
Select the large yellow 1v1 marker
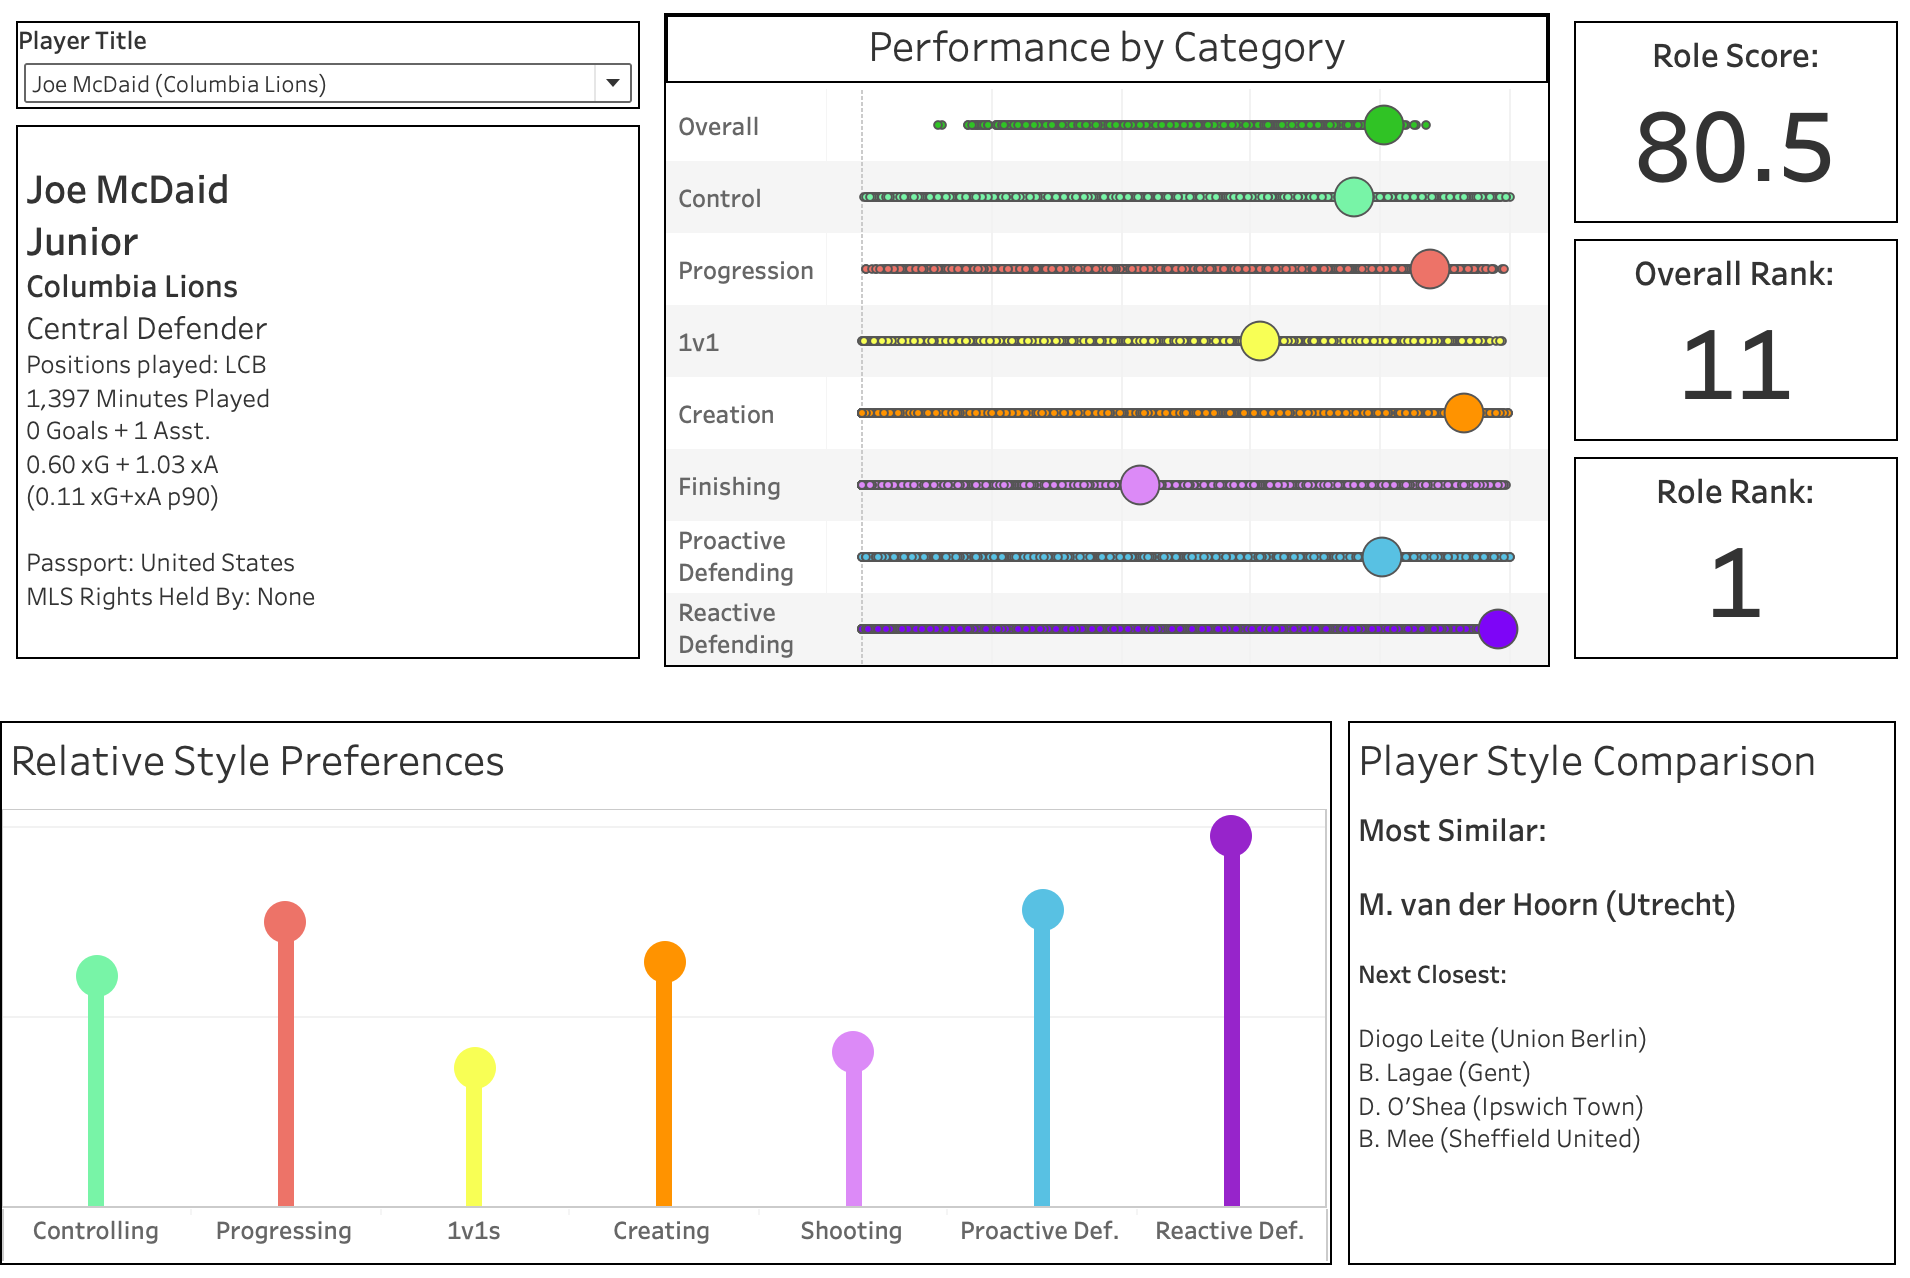tap(1260, 341)
